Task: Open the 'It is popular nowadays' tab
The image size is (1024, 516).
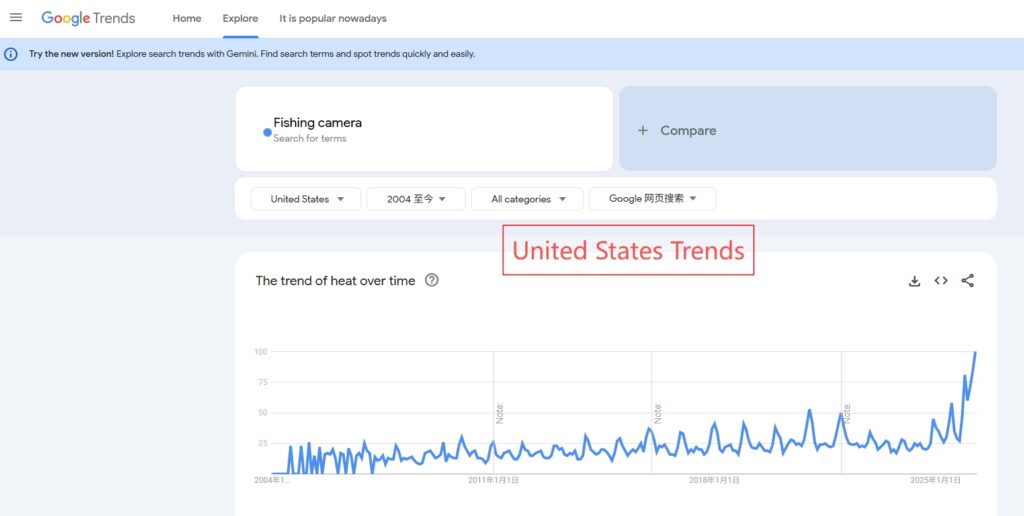Action: pyautogui.click(x=333, y=18)
